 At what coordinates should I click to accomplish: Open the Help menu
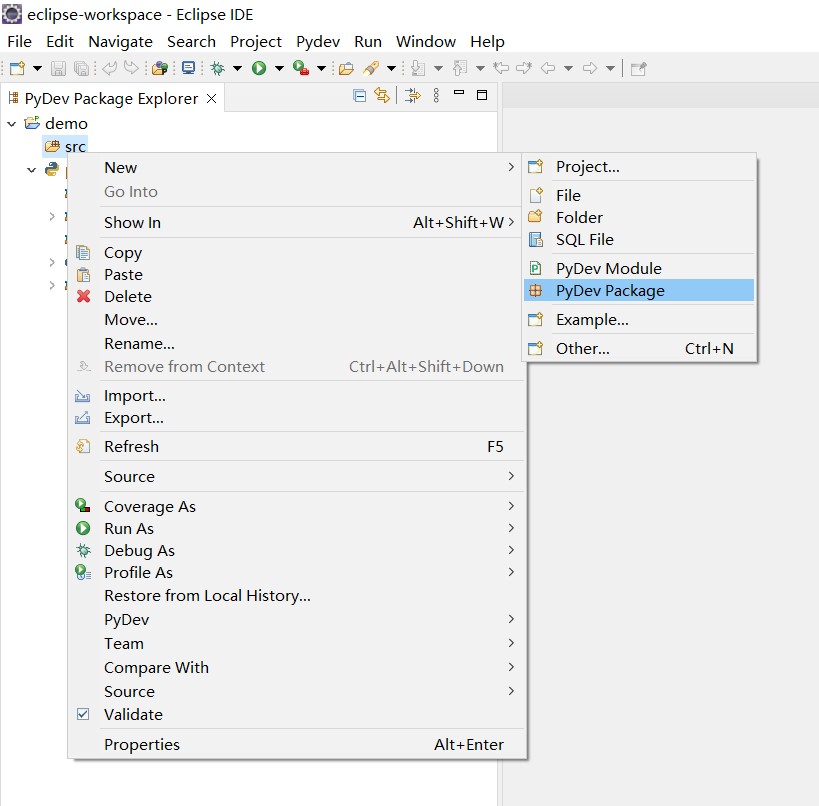coord(487,42)
